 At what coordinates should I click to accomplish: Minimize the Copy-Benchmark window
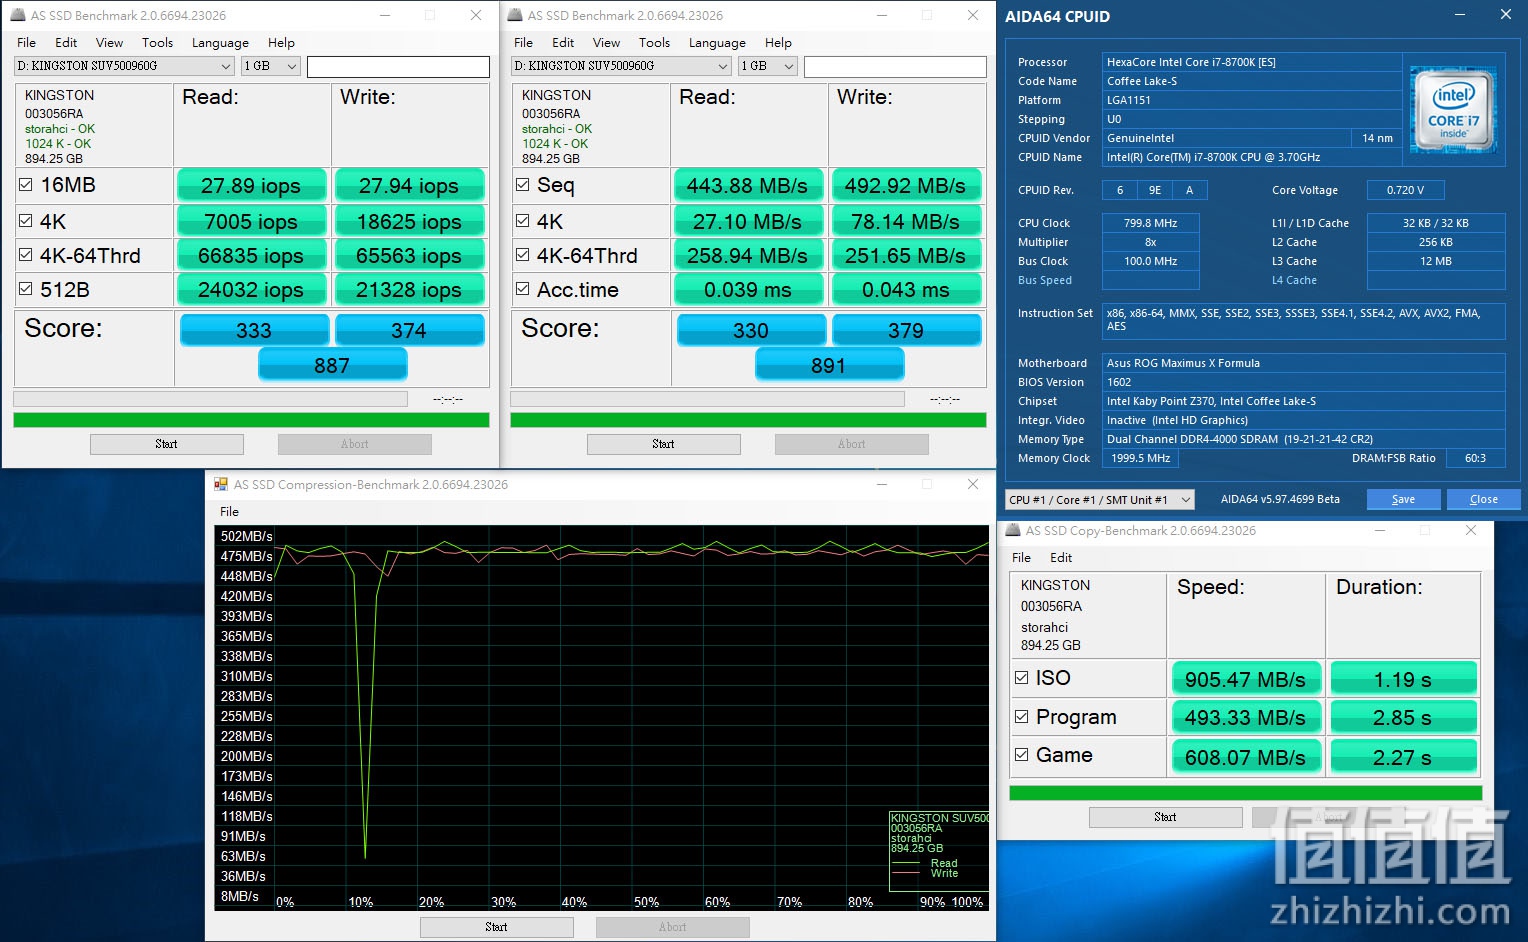click(1381, 530)
